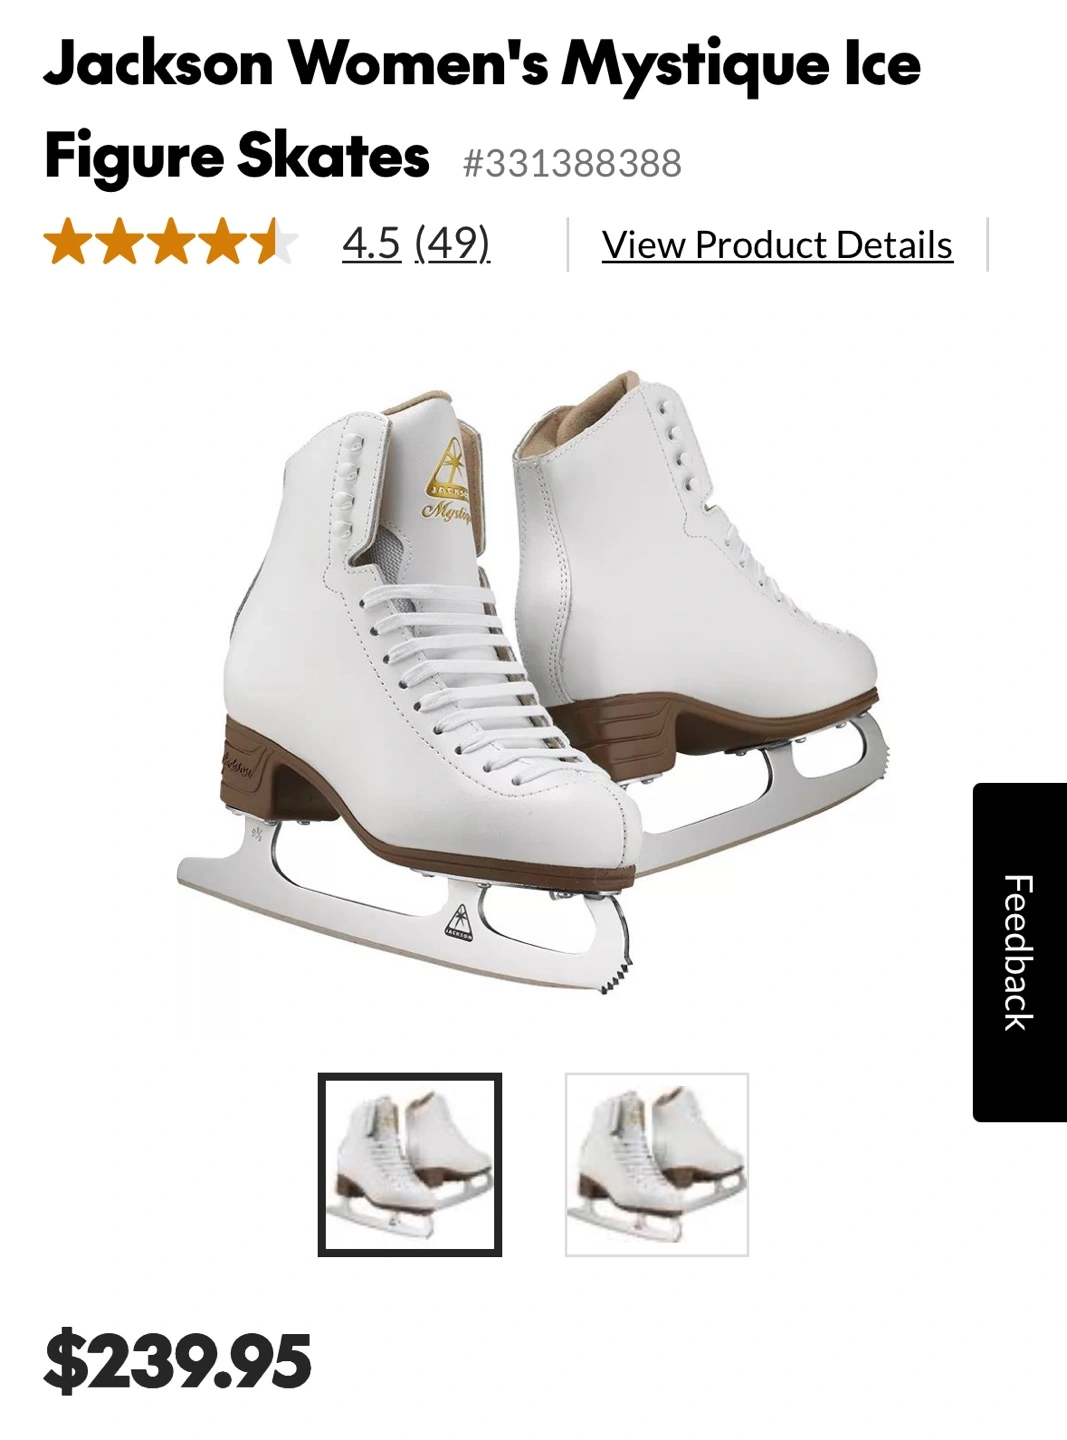Click the Jackson logo on the front blade
This screenshot has height=1440, width=1067.
coord(458,921)
